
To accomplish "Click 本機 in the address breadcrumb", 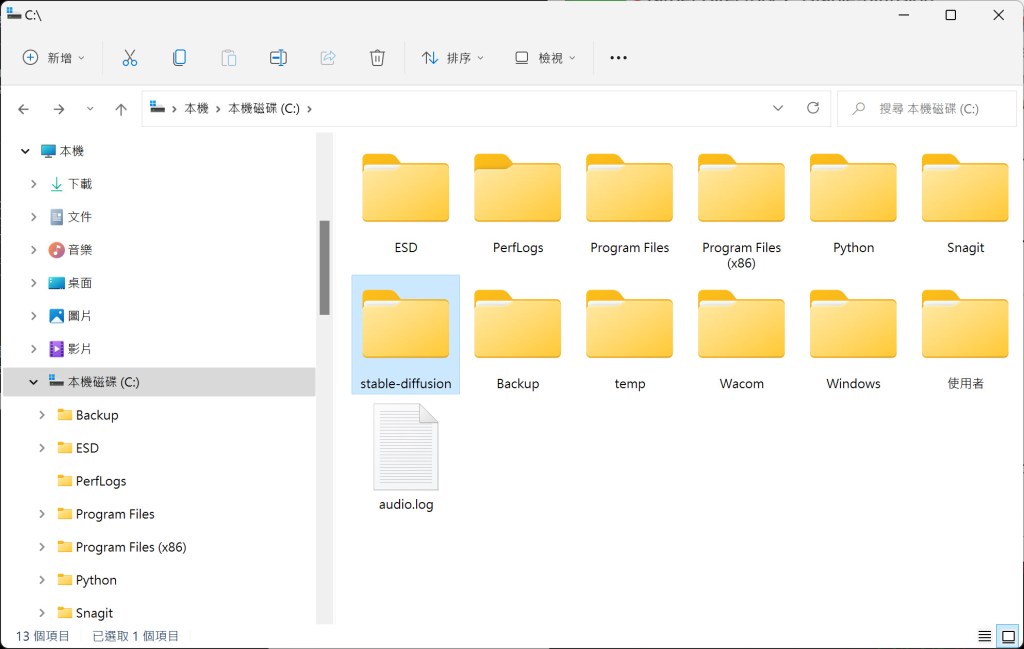I will pos(196,109).
